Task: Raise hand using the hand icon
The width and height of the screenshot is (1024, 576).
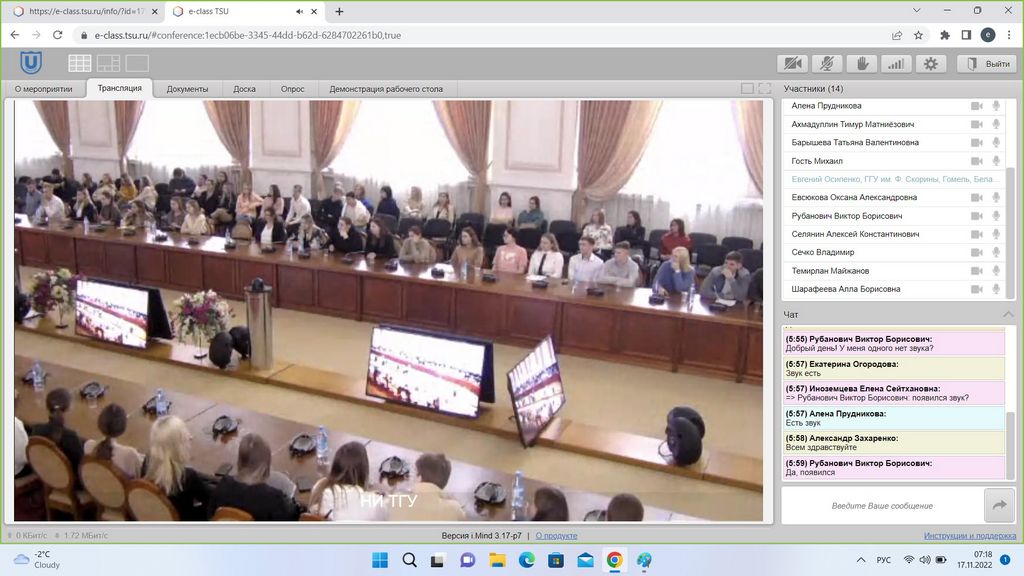Action: [x=861, y=64]
